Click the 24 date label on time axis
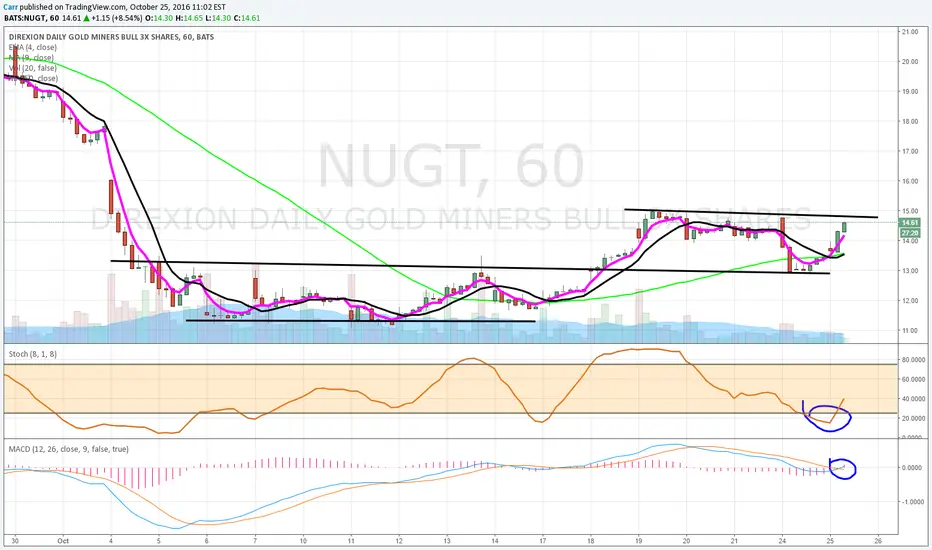Viewport: 932px width, 550px height. point(783,541)
